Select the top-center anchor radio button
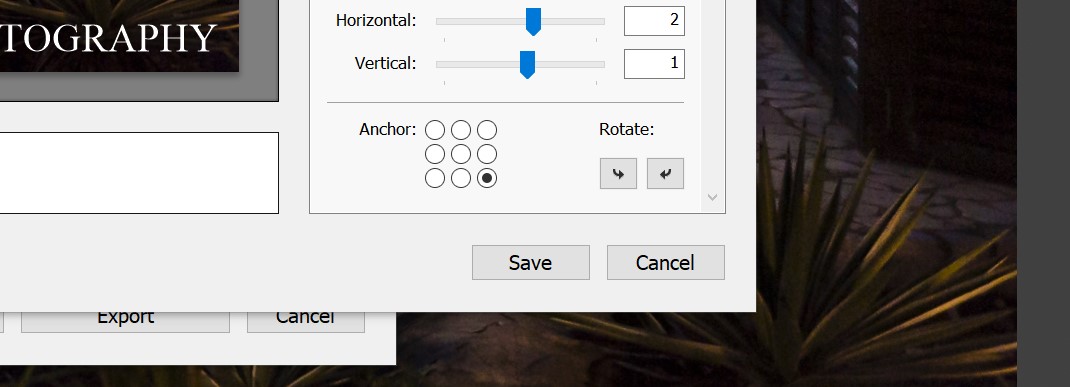This screenshot has height=387, width=1070. pos(461,130)
